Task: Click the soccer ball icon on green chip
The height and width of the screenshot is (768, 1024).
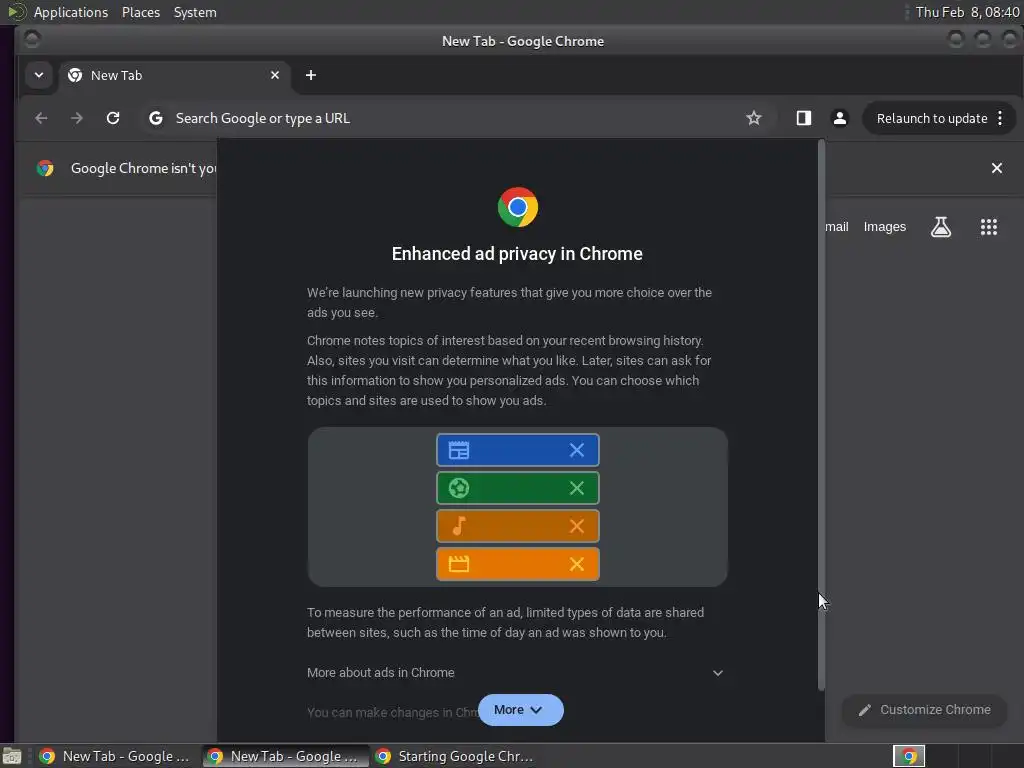Action: coord(459,488)
